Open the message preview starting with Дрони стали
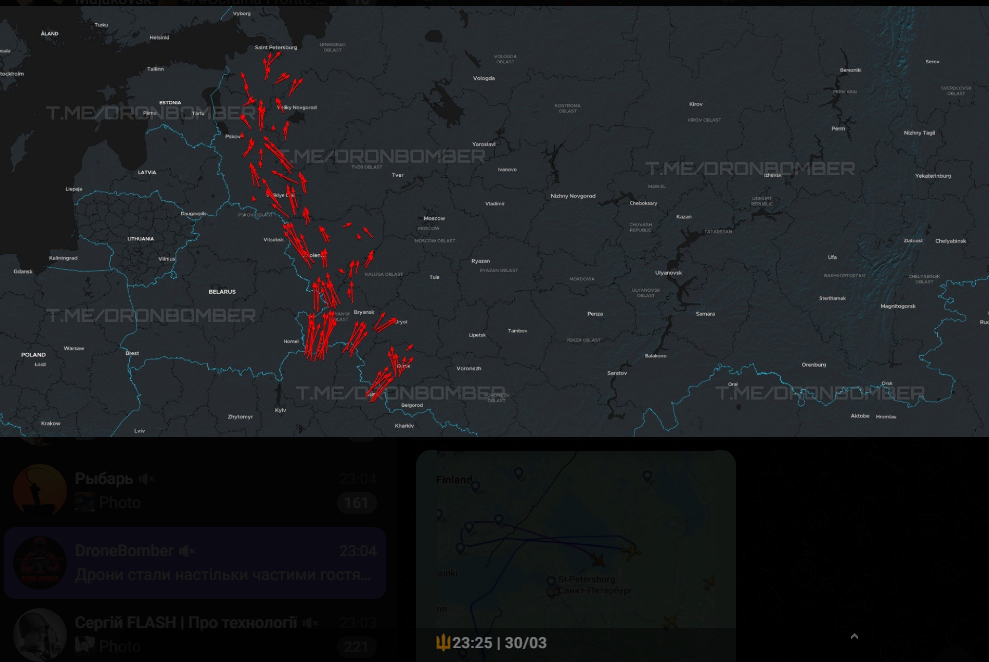Screen dimensions: 989x662 pos(223,575)
